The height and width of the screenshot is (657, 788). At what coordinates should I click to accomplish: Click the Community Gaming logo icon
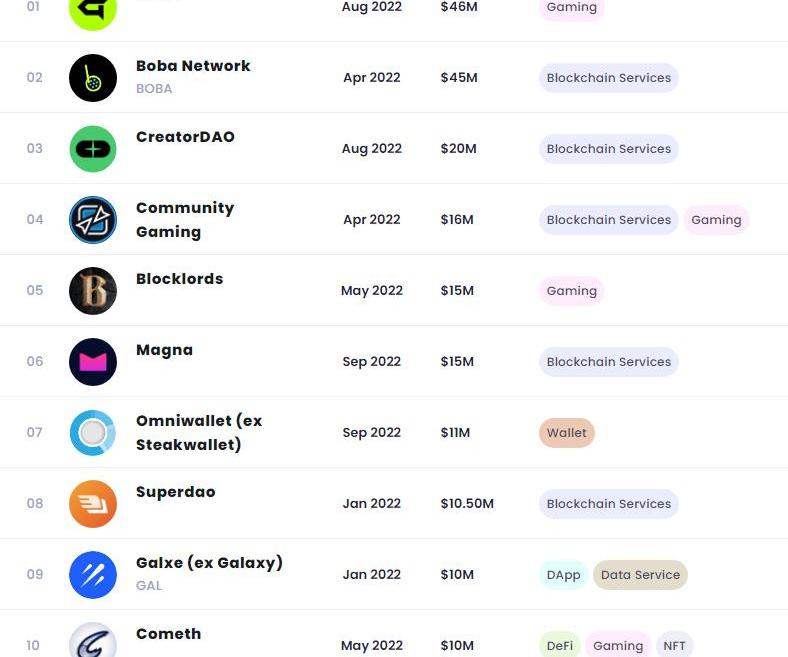tap(93, 220)
